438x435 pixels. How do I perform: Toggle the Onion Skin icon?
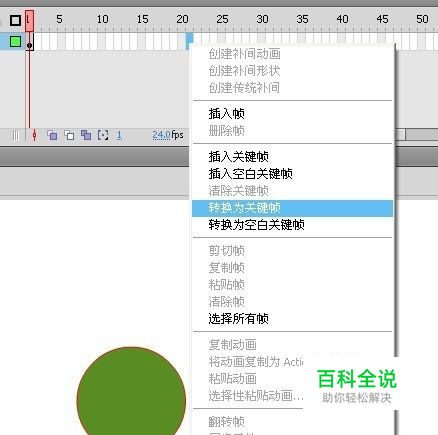(x=52, y=135)
